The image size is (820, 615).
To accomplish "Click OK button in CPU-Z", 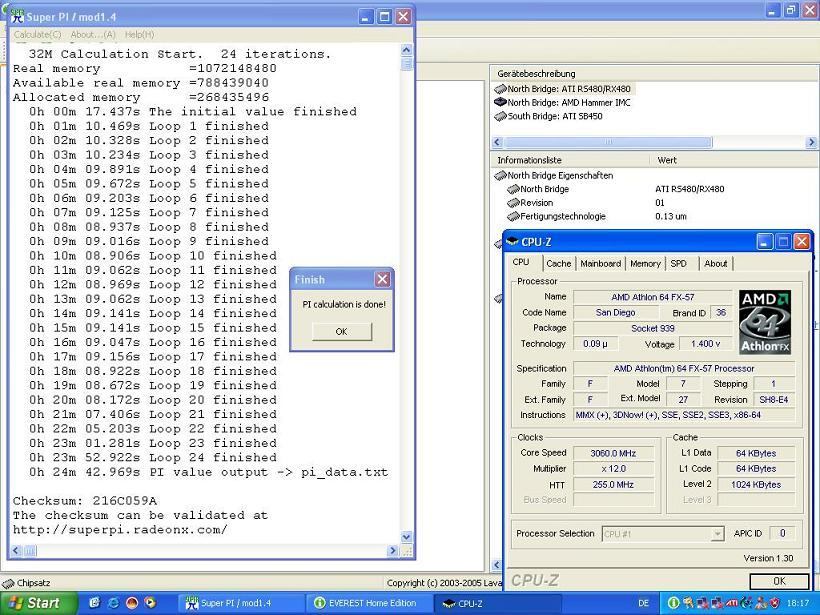I will point(780,581).
